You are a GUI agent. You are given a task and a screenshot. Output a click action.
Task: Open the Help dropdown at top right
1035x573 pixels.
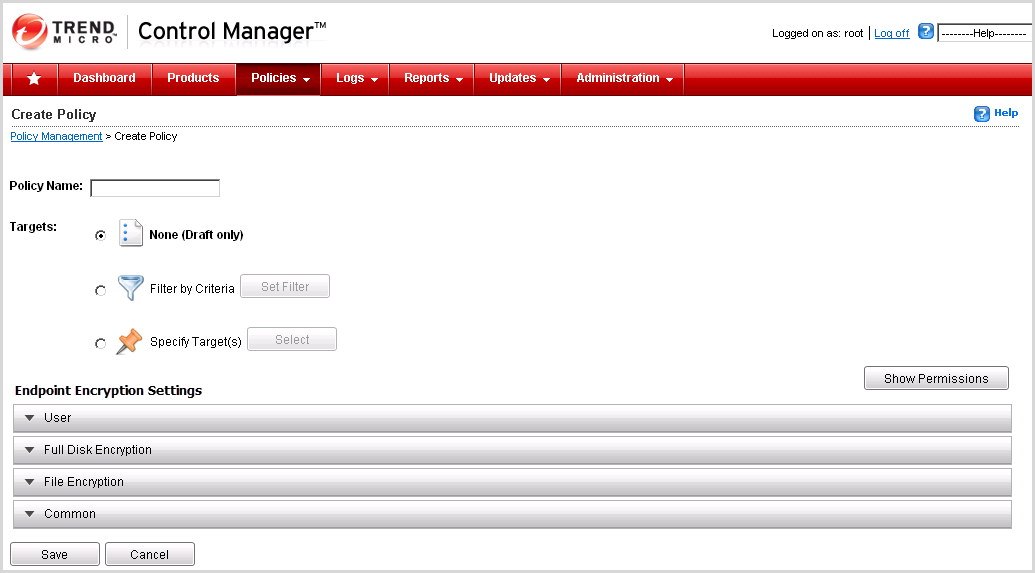point(985,33)
